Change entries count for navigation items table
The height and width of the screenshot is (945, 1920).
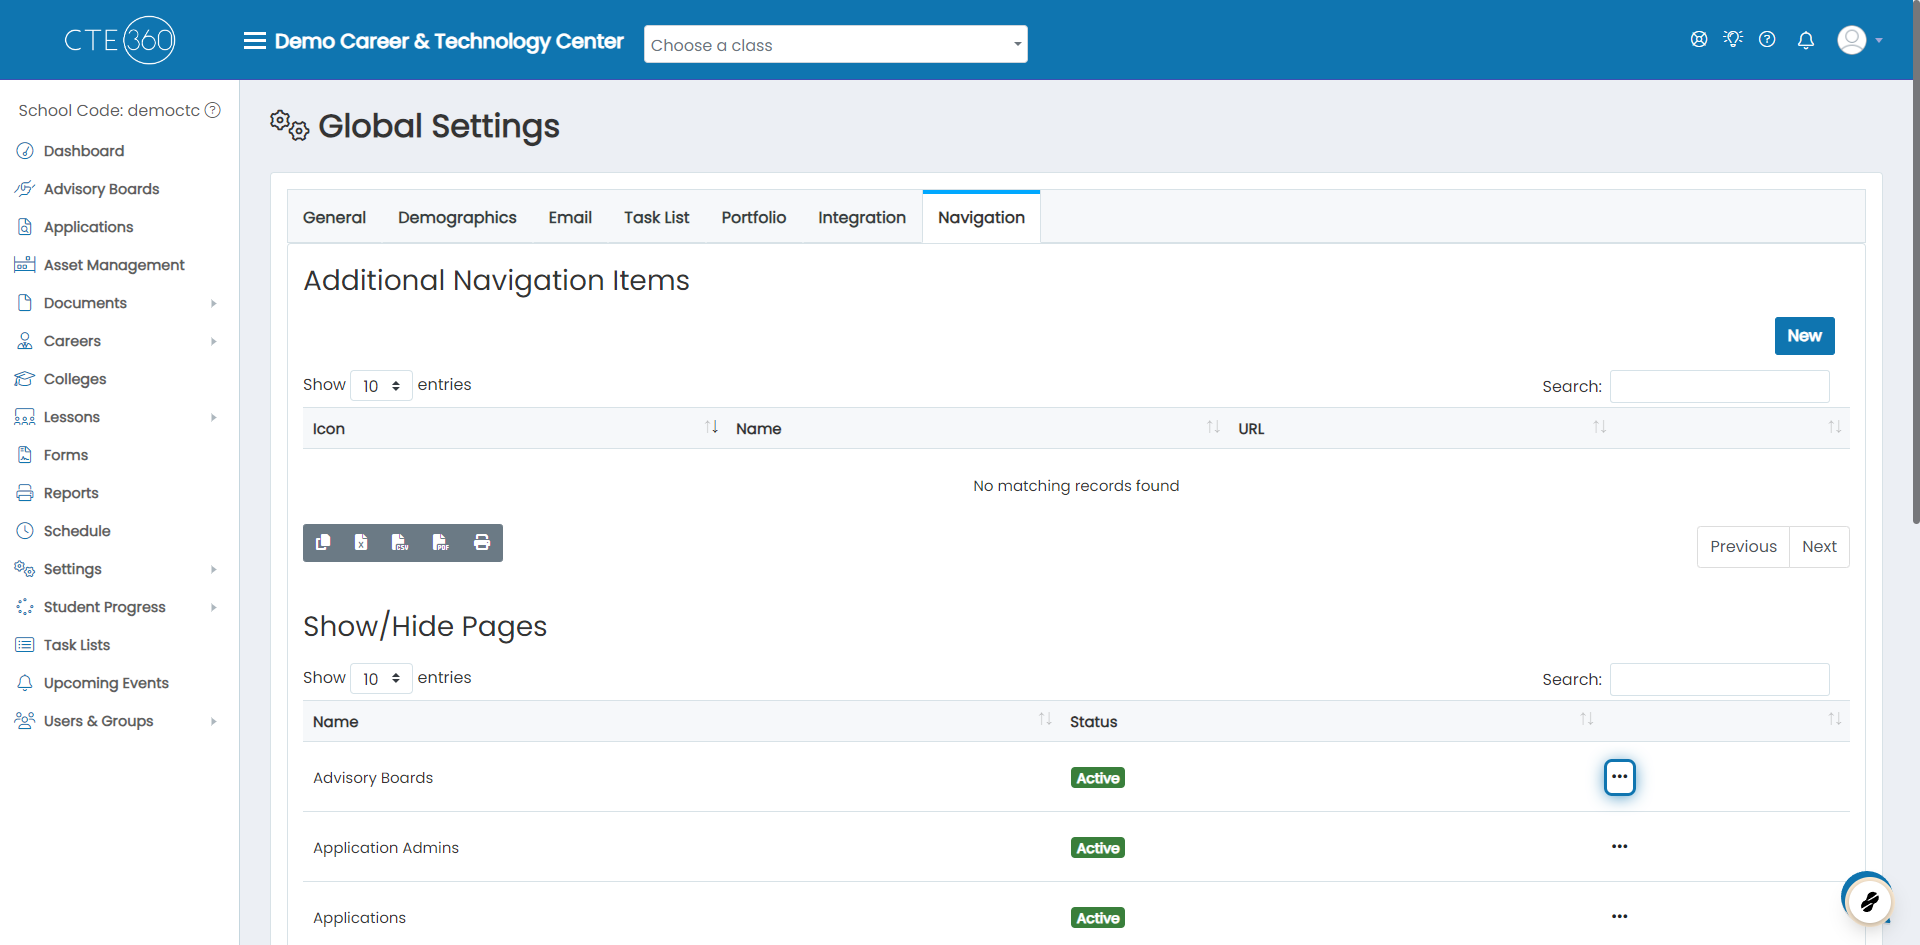[381, 385]
